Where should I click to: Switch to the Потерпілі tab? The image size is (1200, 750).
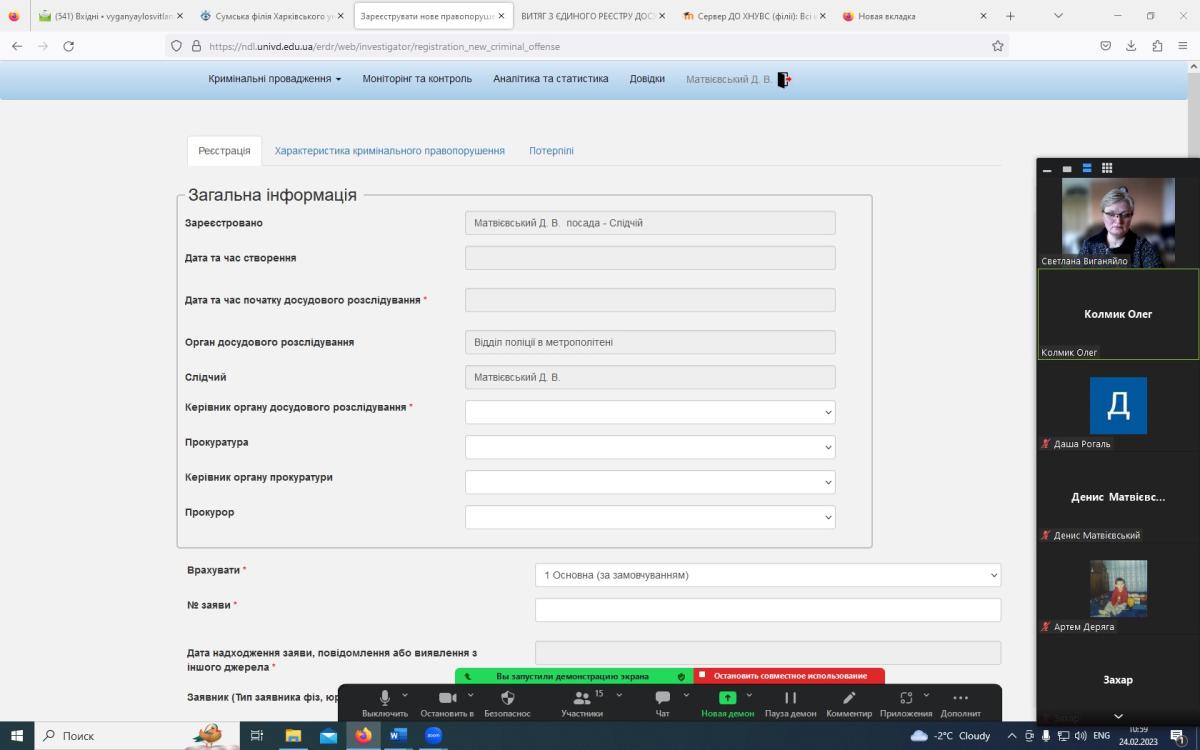(551, 151)
